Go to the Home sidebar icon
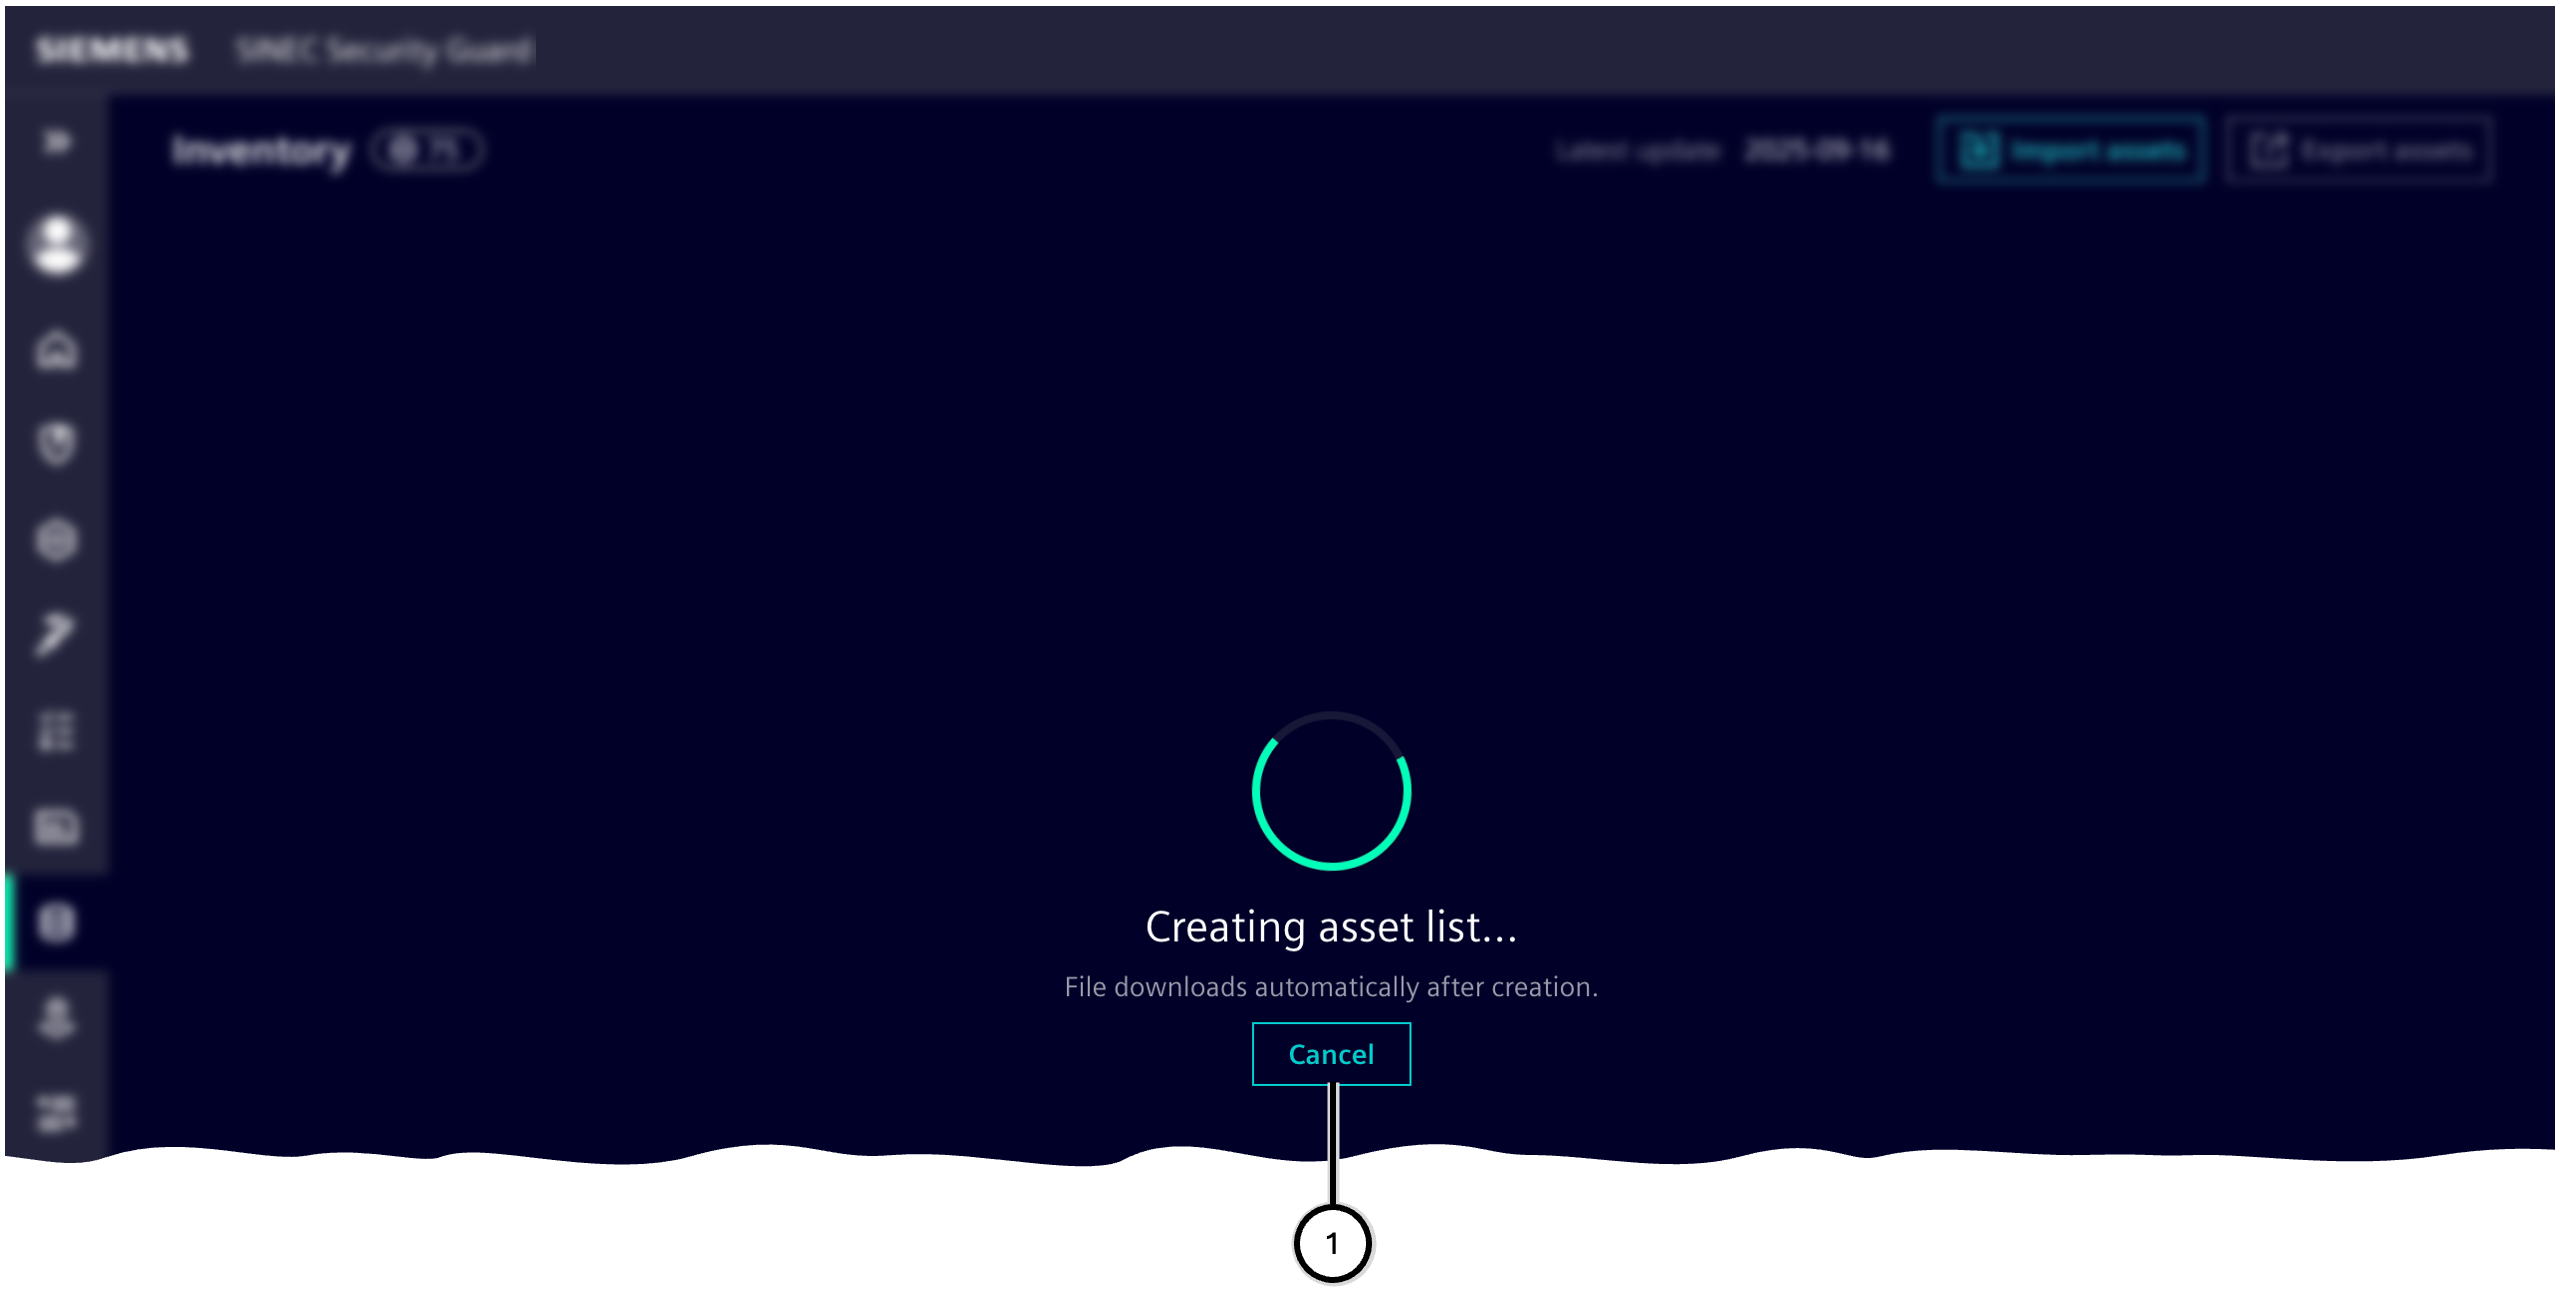Screen dimensions: 2560x1292 (57, 350)
